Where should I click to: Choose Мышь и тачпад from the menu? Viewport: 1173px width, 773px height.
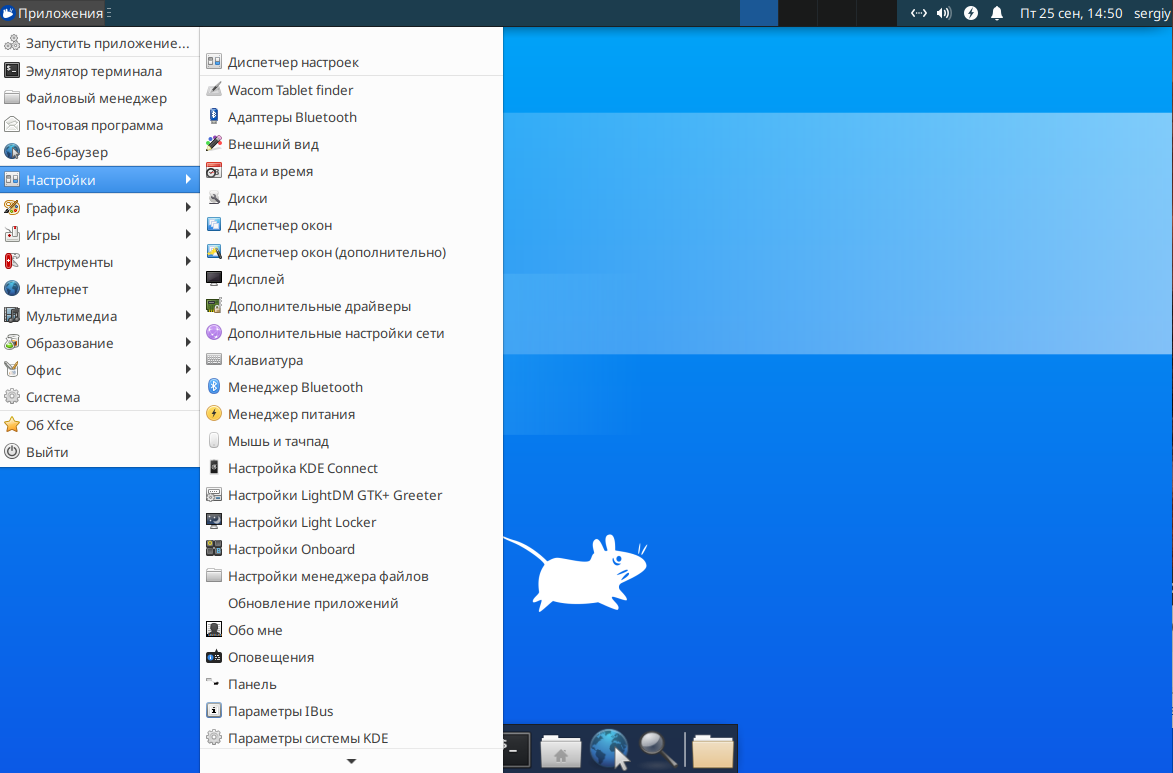coord(352,441)
